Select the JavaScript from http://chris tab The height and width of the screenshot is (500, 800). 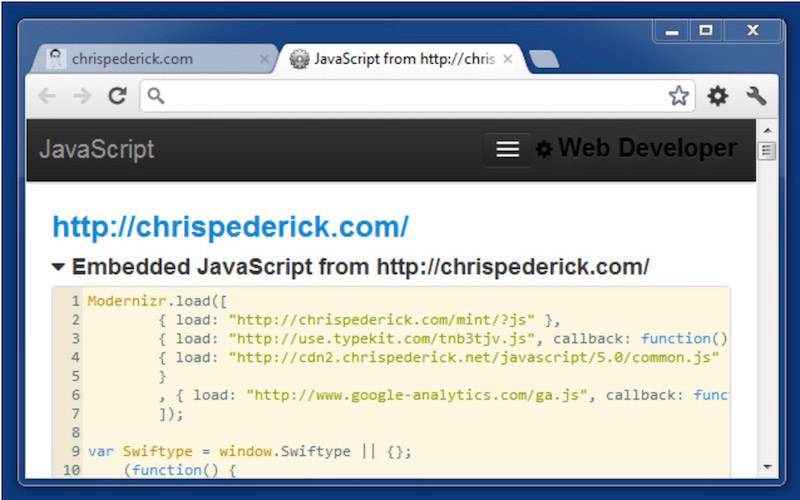(401, 59)
